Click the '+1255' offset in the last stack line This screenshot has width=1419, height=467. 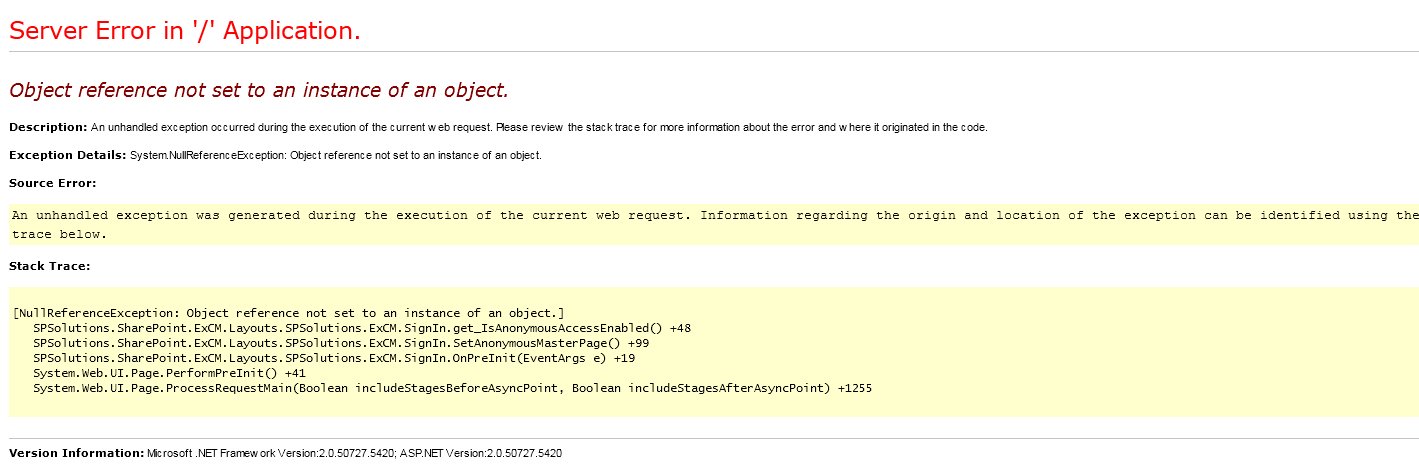click(x=855, y=388)
